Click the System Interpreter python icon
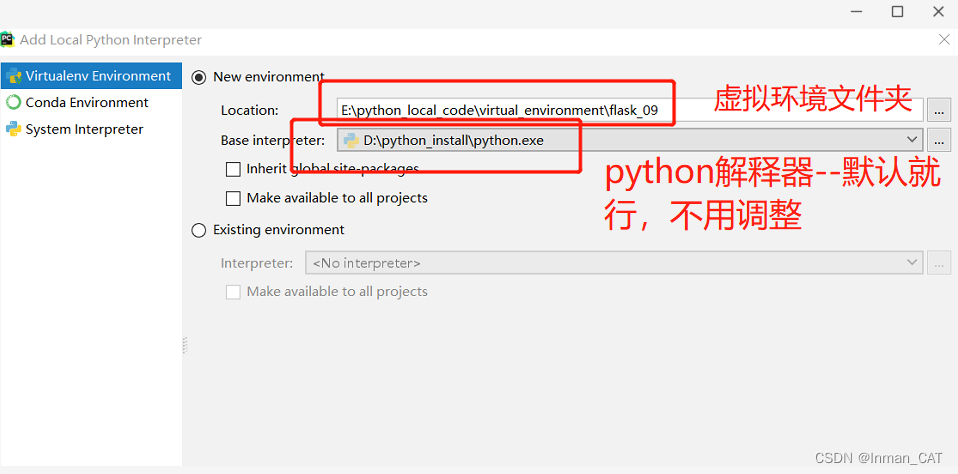 coord(13,129)
